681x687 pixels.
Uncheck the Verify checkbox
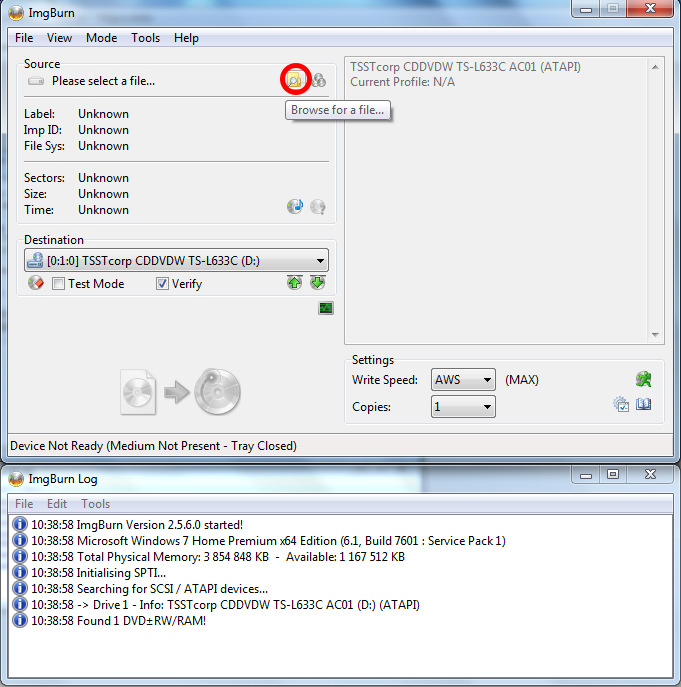(162, 284)
